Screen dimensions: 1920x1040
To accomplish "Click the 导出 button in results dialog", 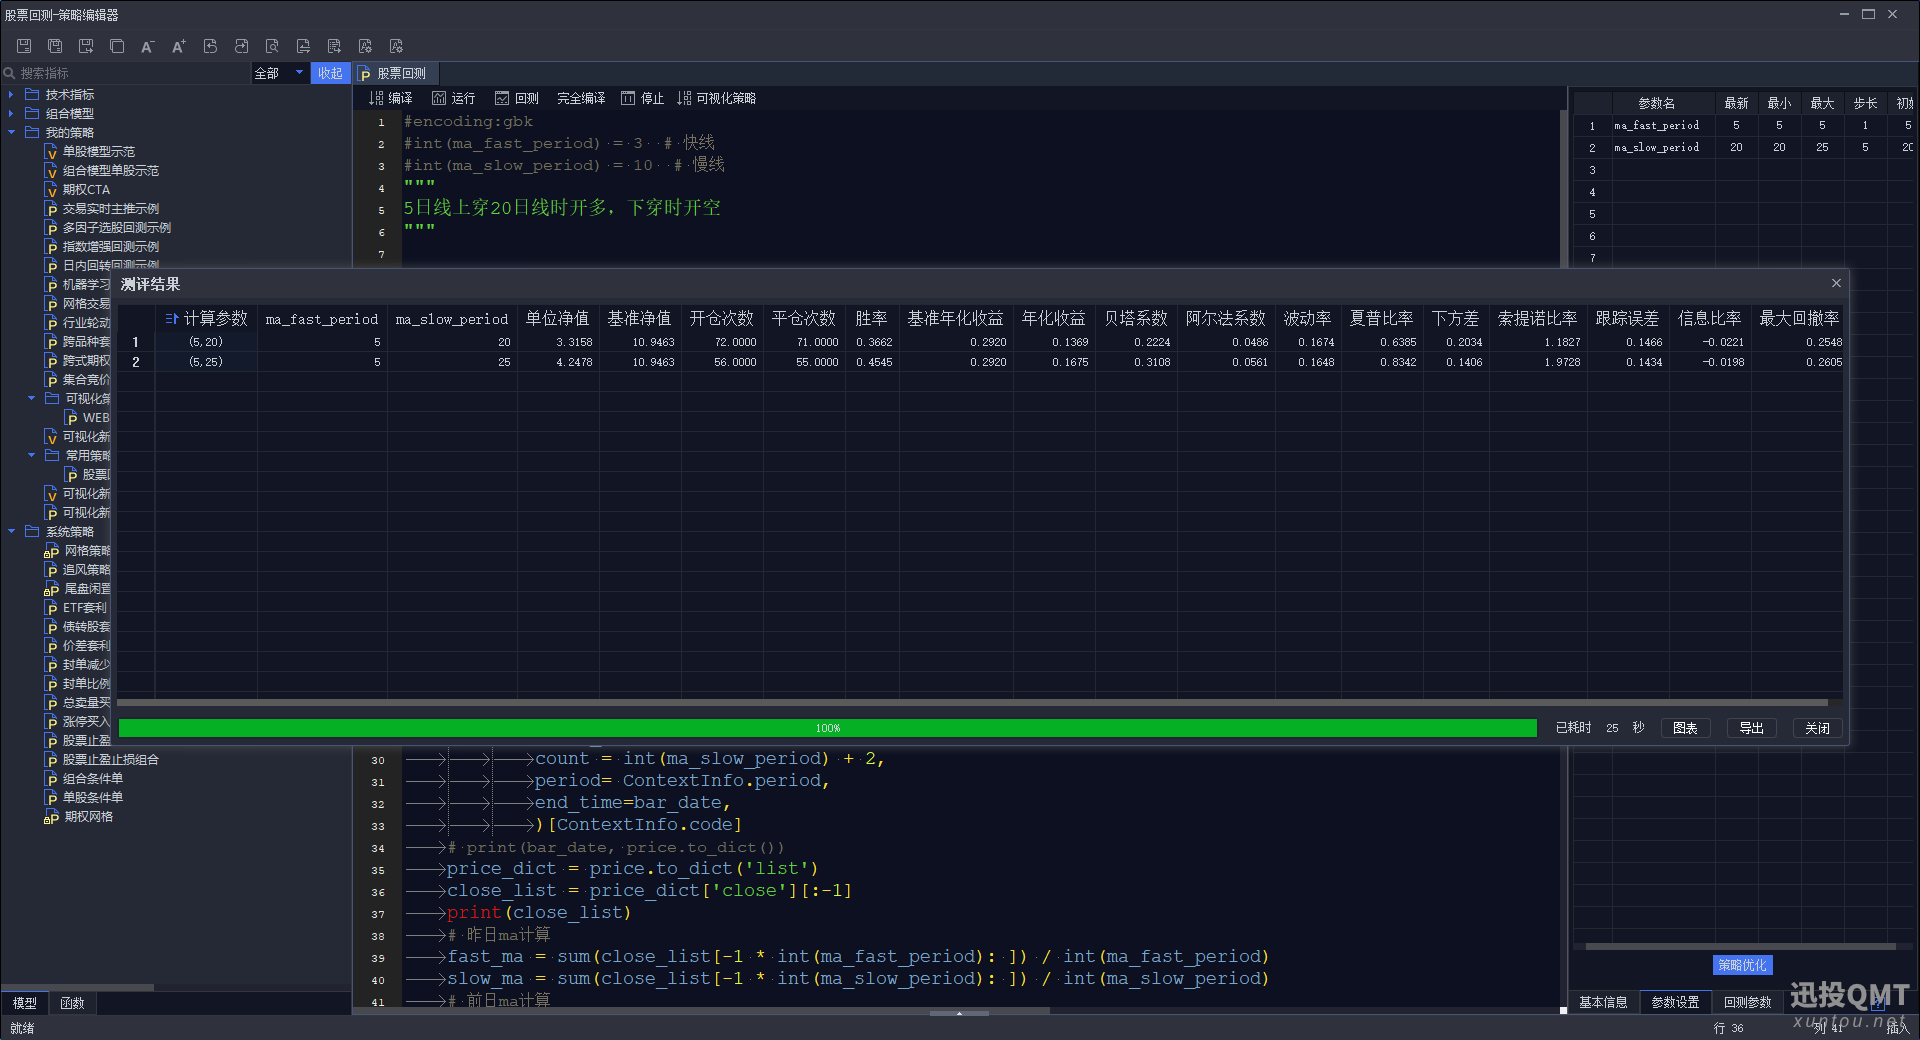I will 1751,728.
